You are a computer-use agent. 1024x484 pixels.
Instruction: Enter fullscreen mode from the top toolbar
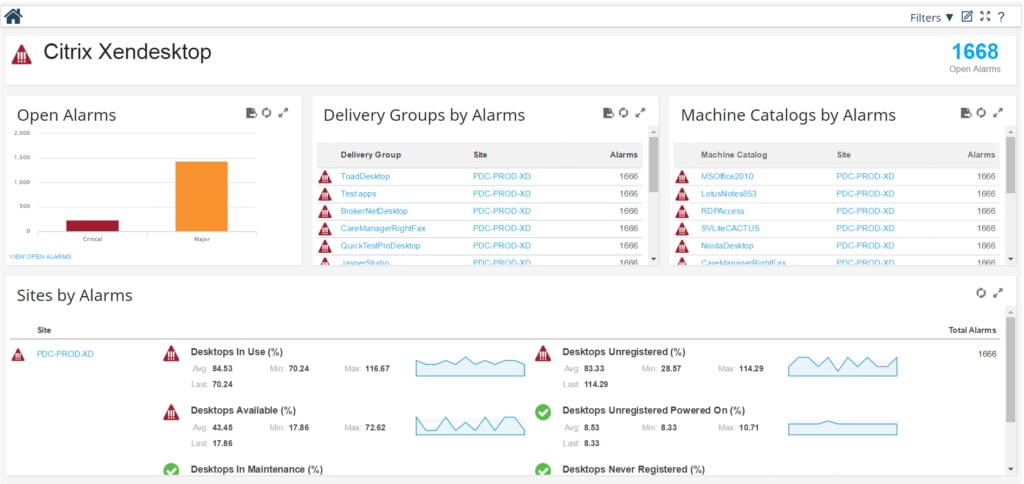pyautogui.click(x=985, y=16)
